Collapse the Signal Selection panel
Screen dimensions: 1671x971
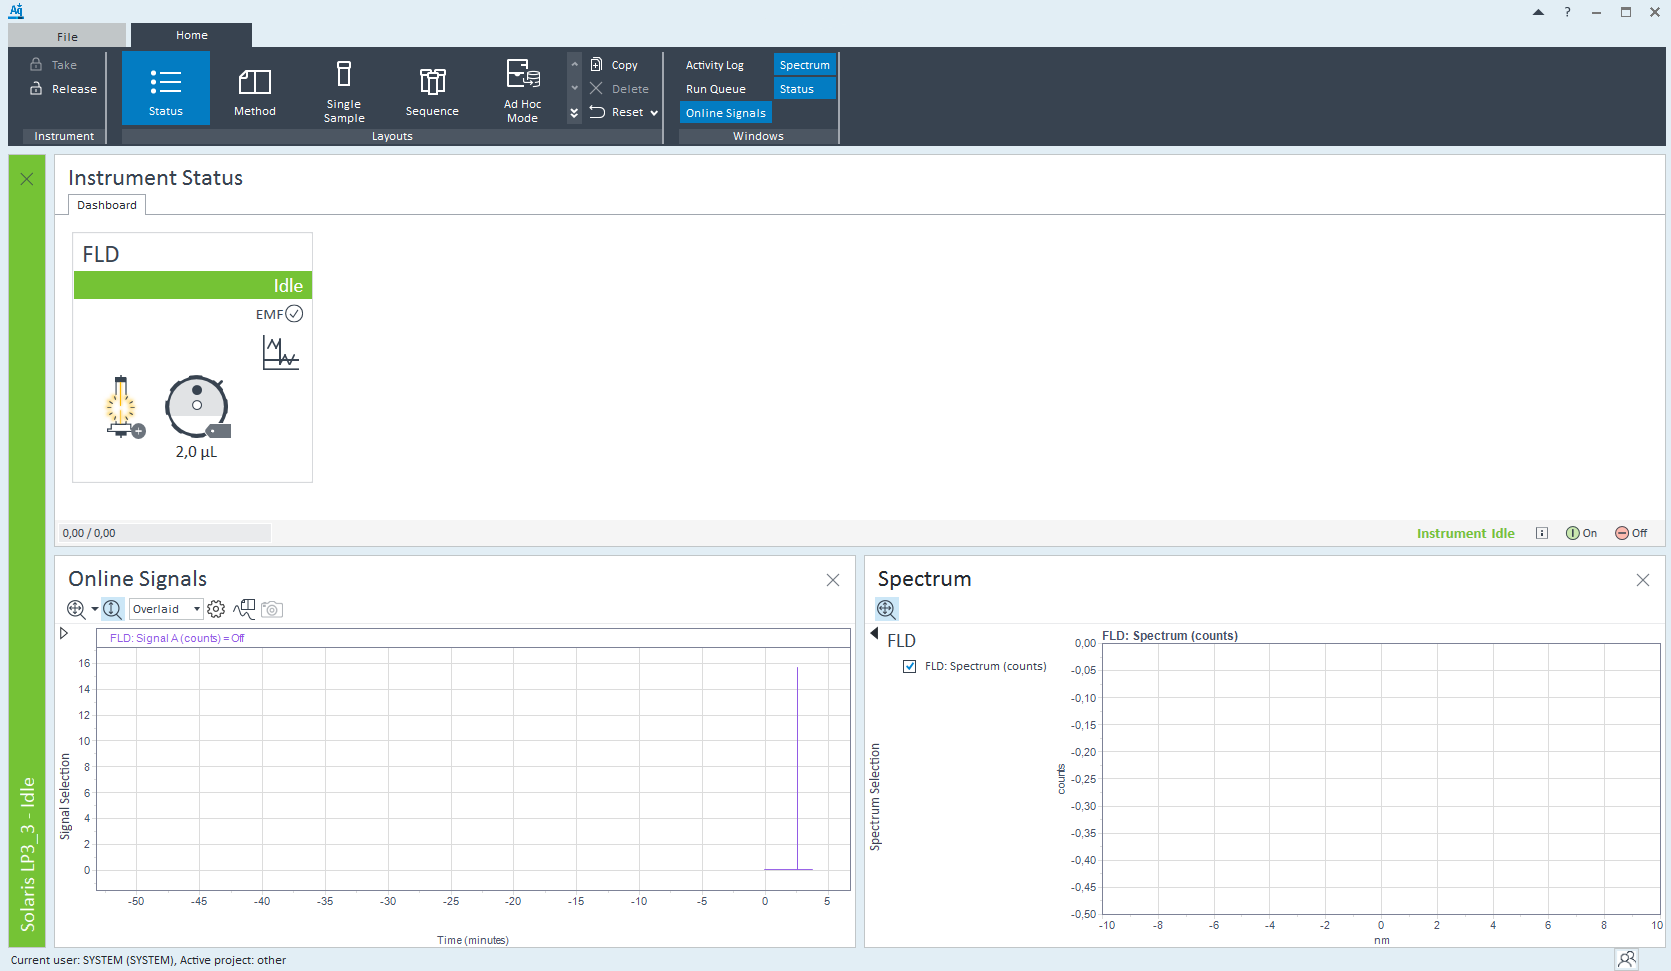tap(64, 632)
